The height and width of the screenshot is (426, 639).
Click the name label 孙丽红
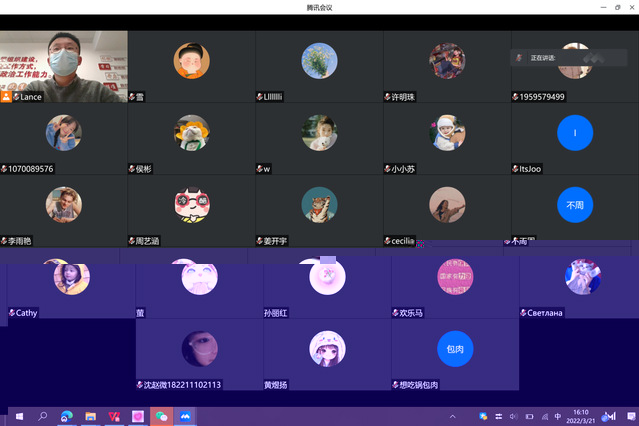pyautogui.click(x=276, y=313)
